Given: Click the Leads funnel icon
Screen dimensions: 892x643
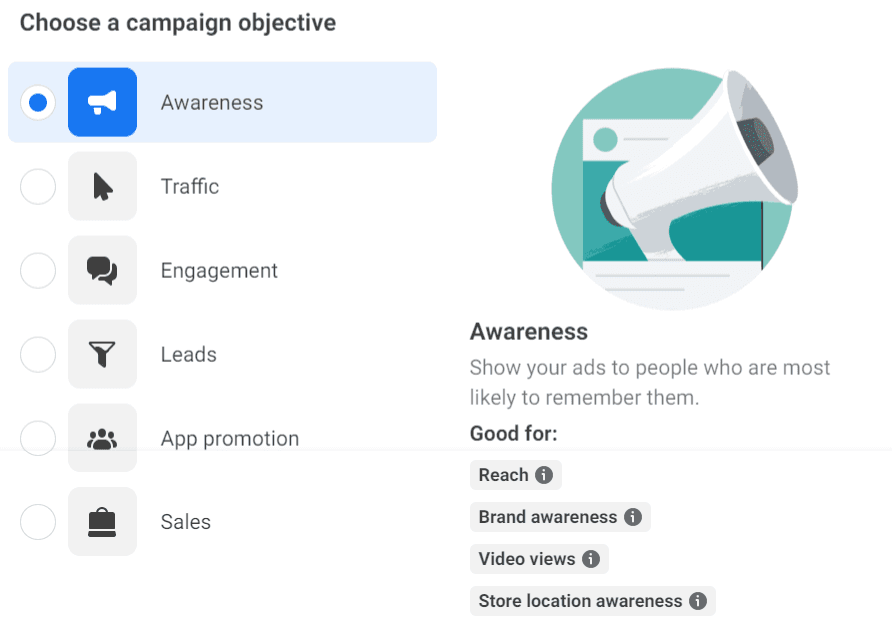Looking at the screenshot, I should click(x=102, y=354).
